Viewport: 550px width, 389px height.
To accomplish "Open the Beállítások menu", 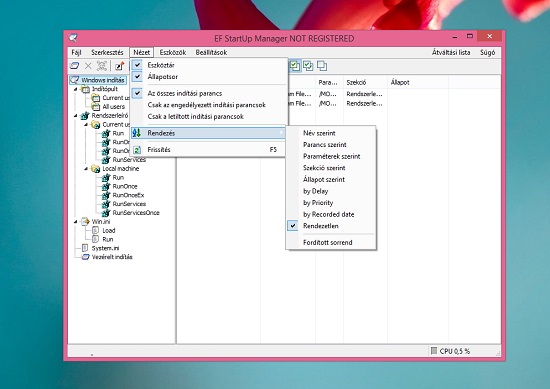I will point(211,52).
